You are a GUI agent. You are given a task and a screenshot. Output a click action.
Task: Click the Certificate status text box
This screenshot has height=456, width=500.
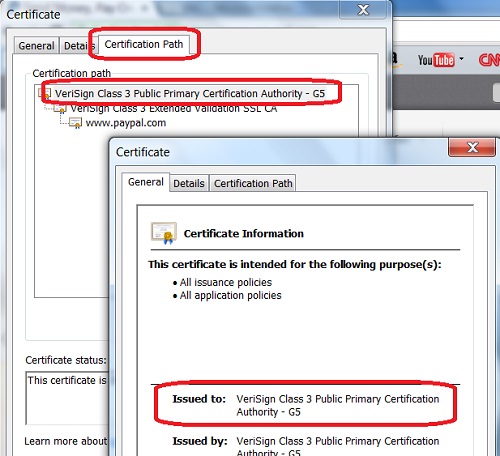coord(67,398)
